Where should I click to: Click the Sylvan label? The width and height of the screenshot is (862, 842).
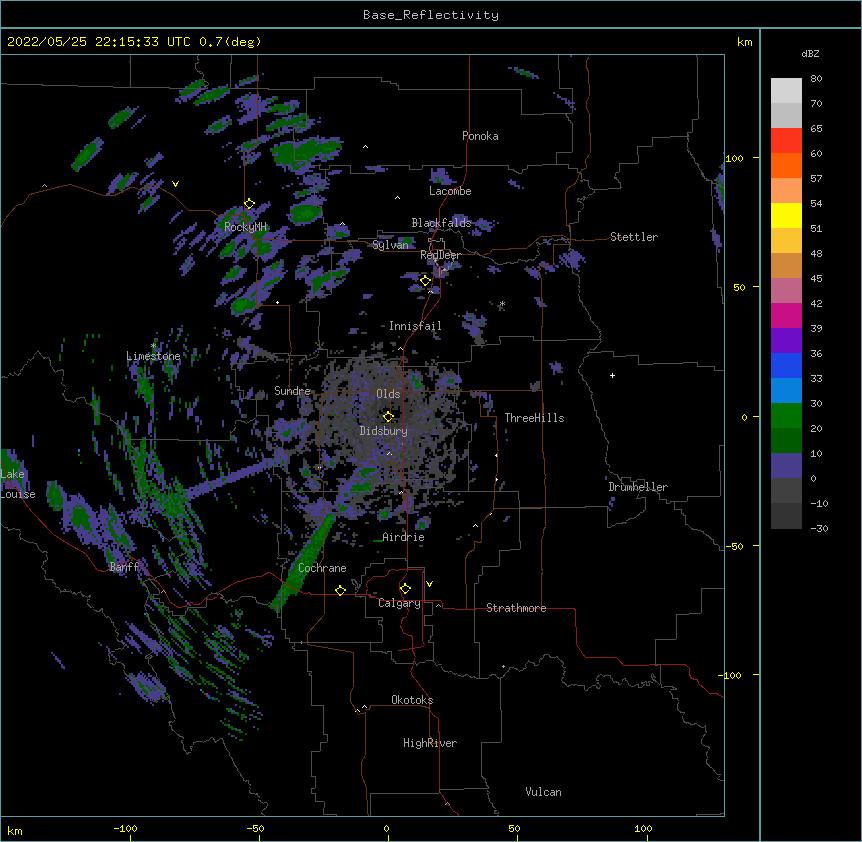390,245
